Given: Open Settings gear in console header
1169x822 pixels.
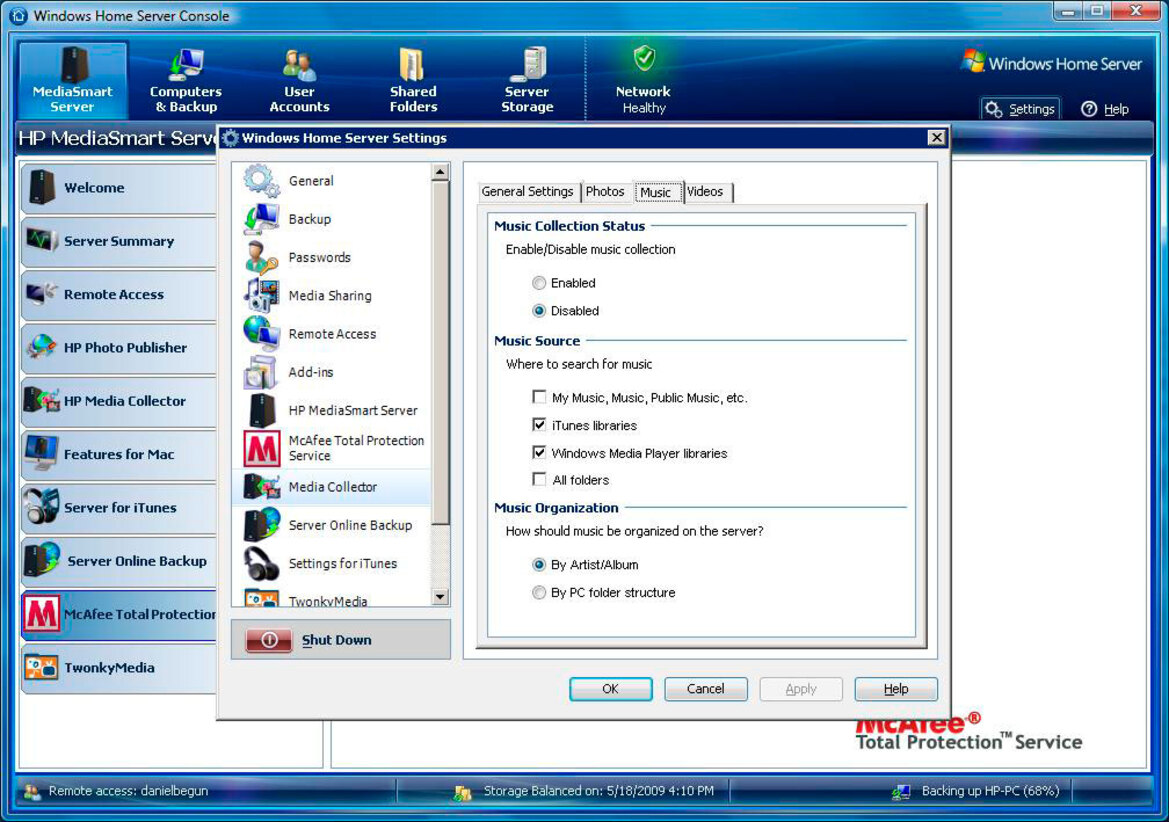Looking at the screenshot, I should pos(1020,109).
